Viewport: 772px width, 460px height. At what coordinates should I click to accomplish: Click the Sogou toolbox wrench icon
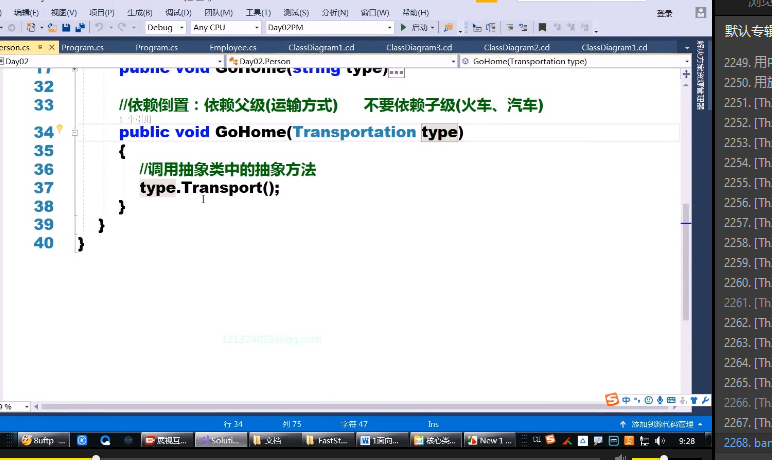(x=705, y=400)
